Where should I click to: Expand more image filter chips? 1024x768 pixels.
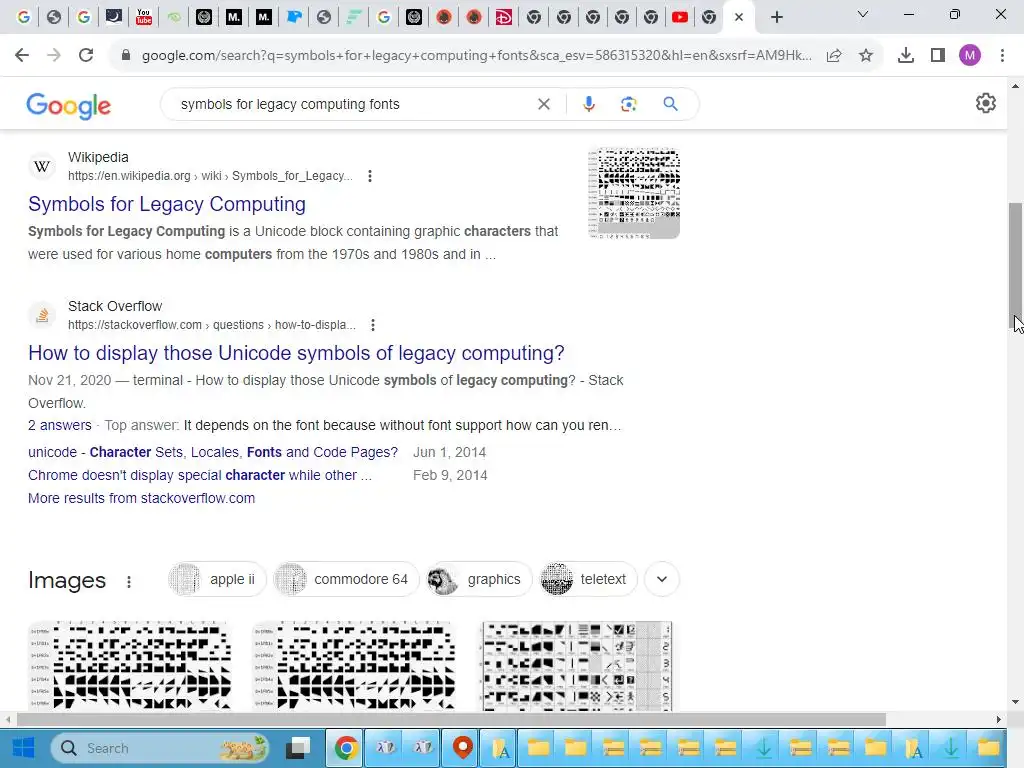pos(662,579)
